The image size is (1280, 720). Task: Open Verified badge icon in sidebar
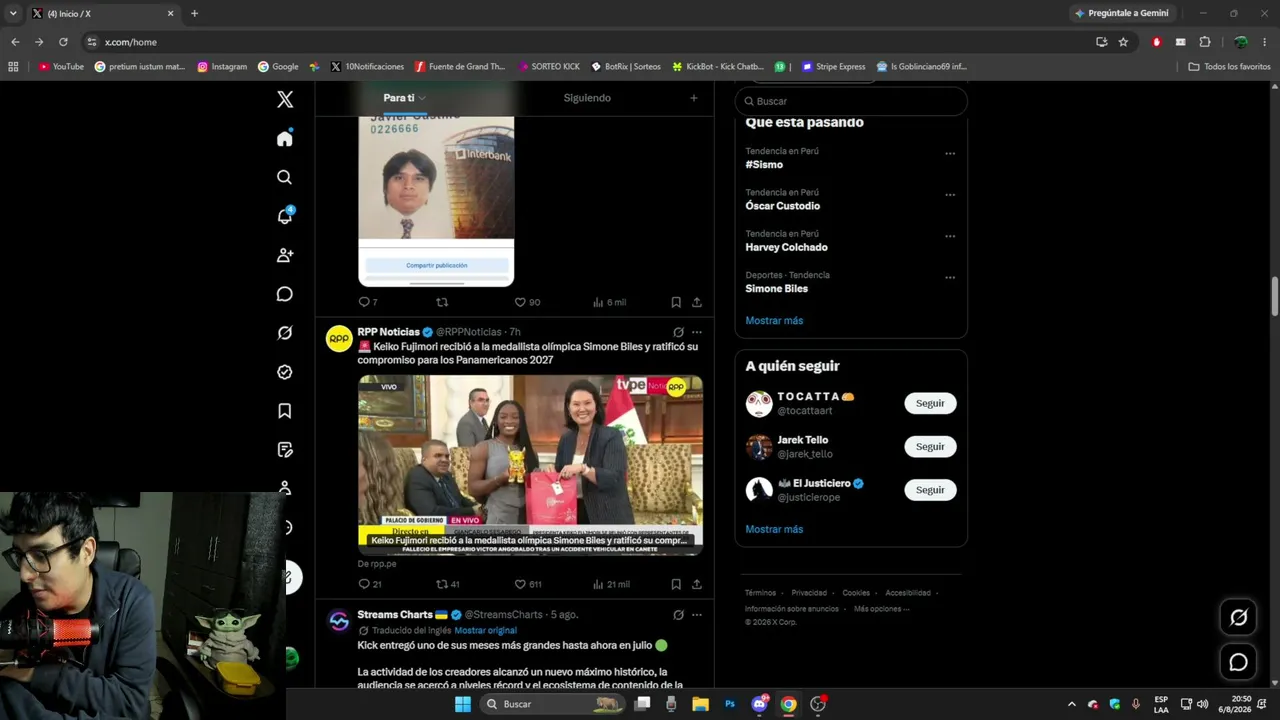coord(285,372)
